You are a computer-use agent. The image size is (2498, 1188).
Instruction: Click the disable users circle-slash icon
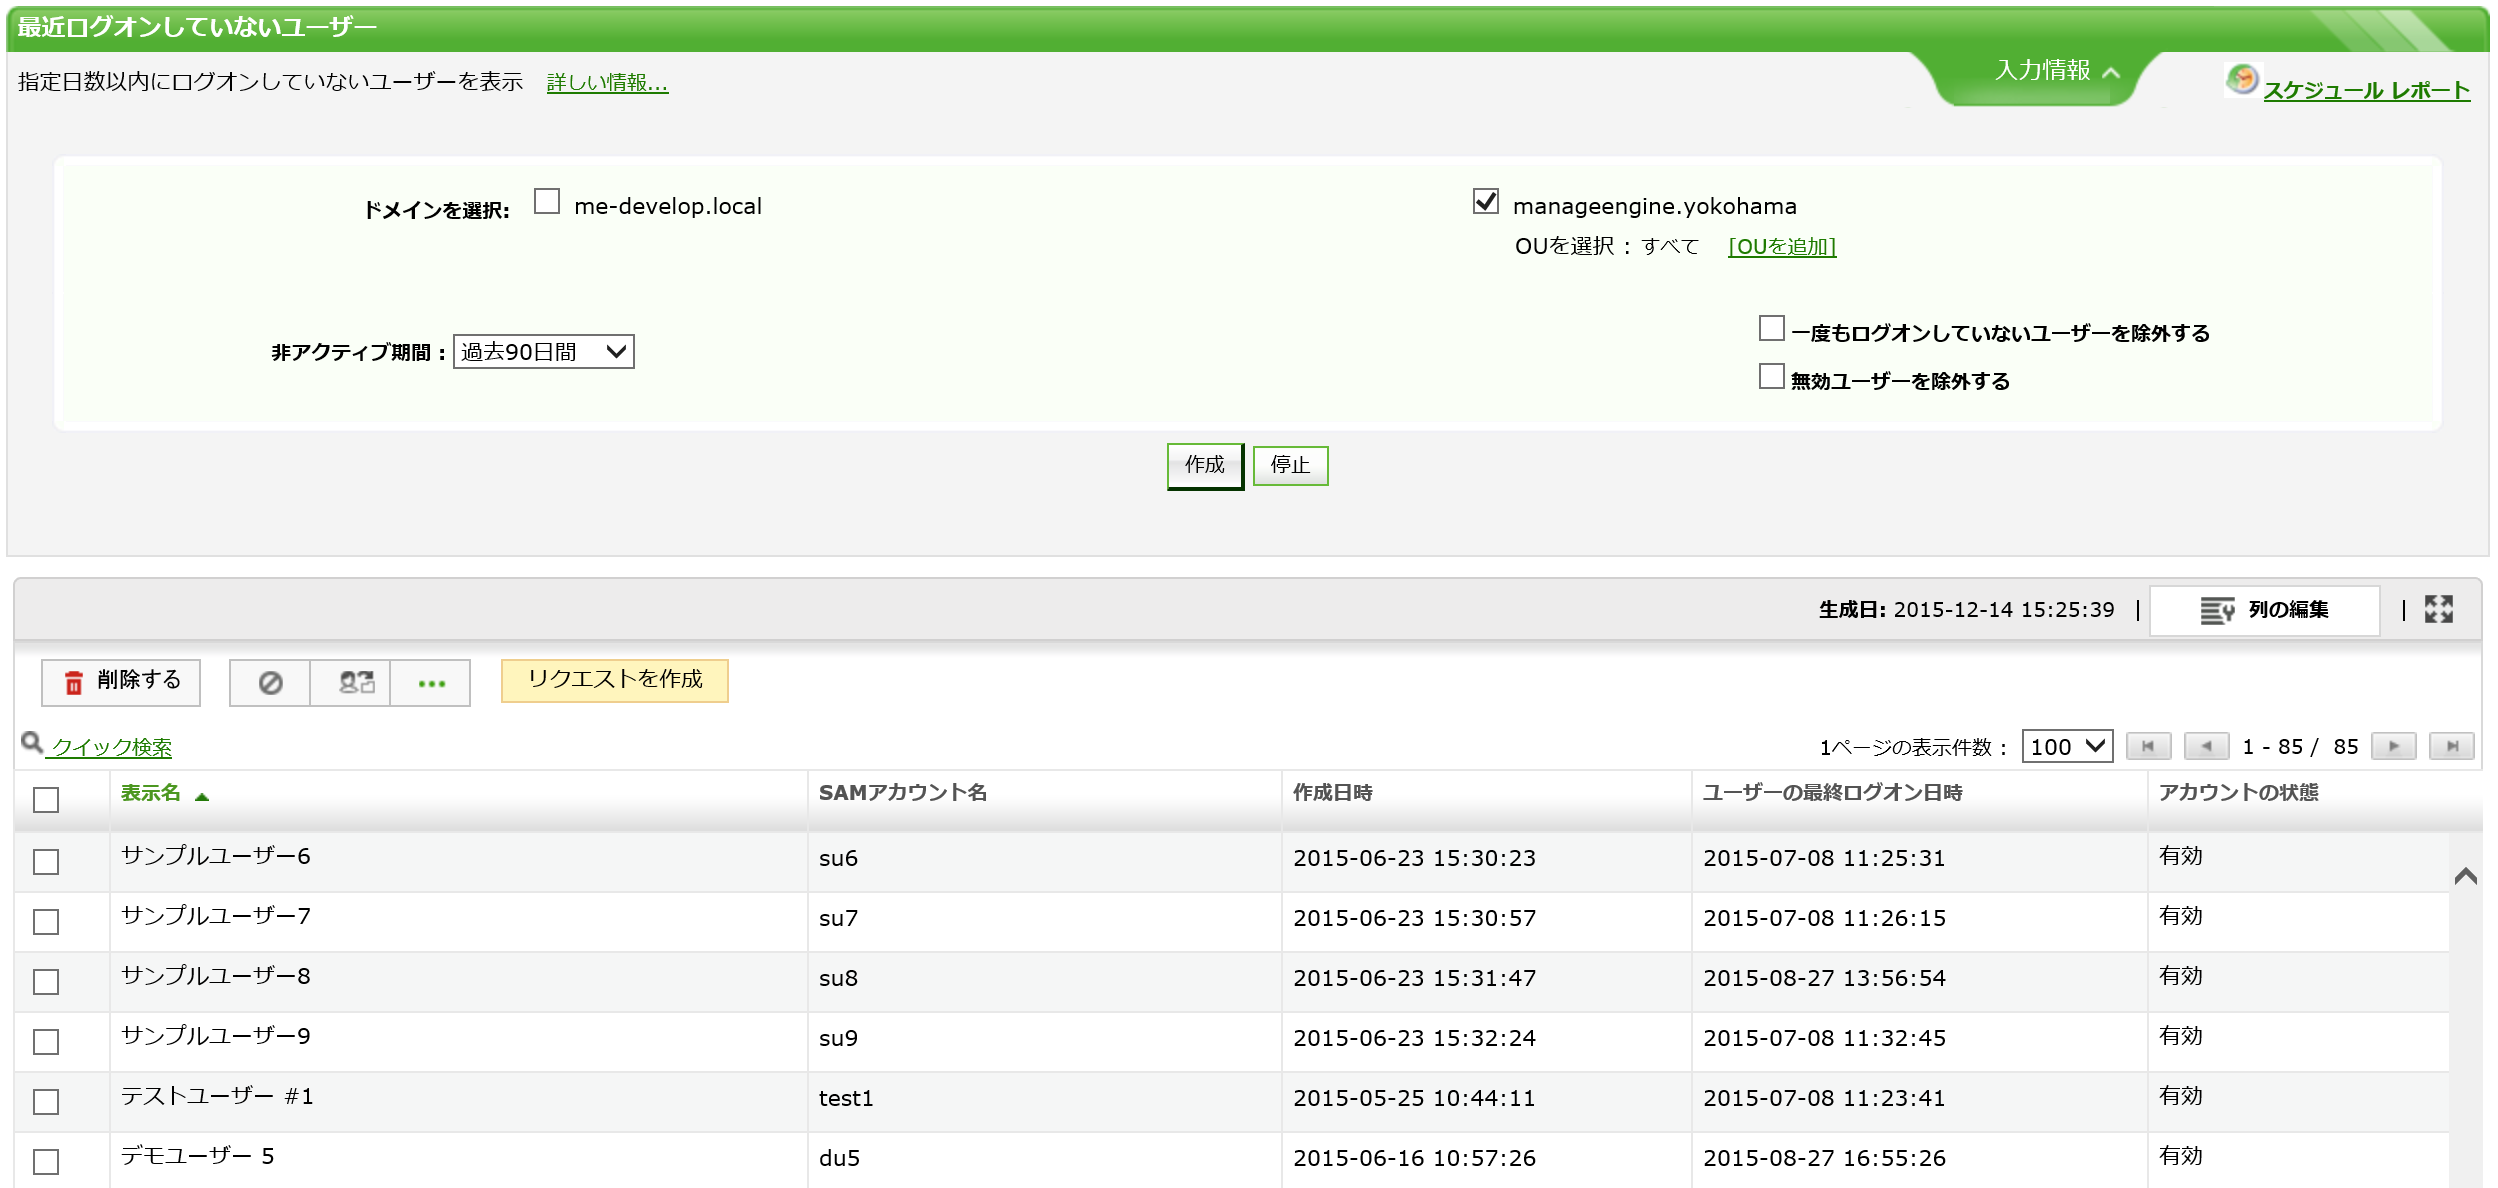click(270, 683)
